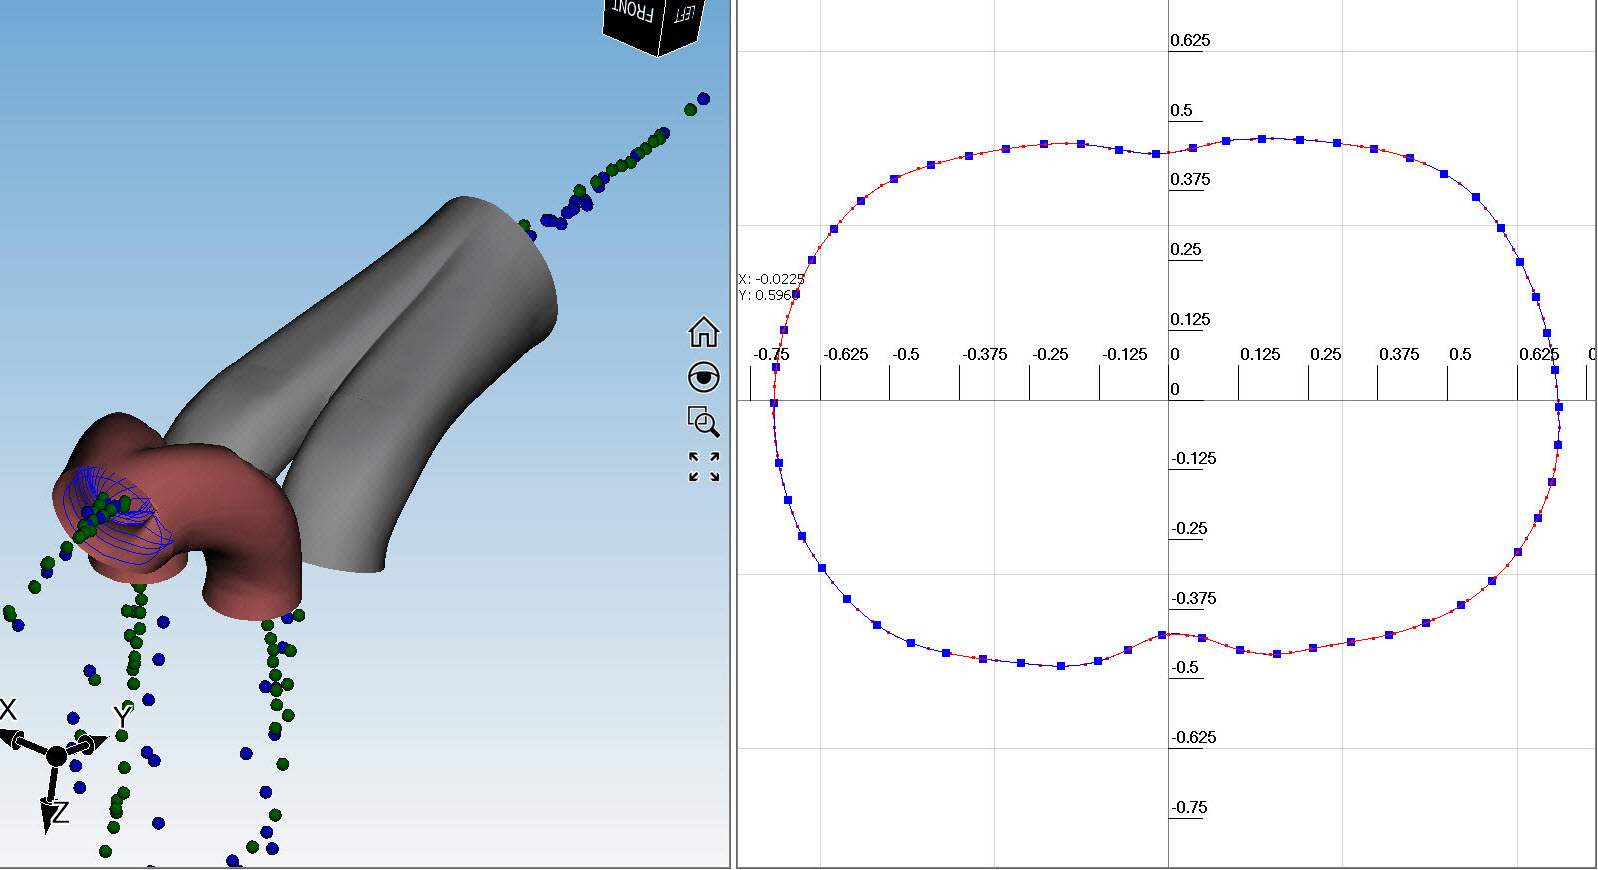The height and width of the screenshot is (870, 1598).
Task: Click the LEFT face of the view cube
Action: [684, 16]
